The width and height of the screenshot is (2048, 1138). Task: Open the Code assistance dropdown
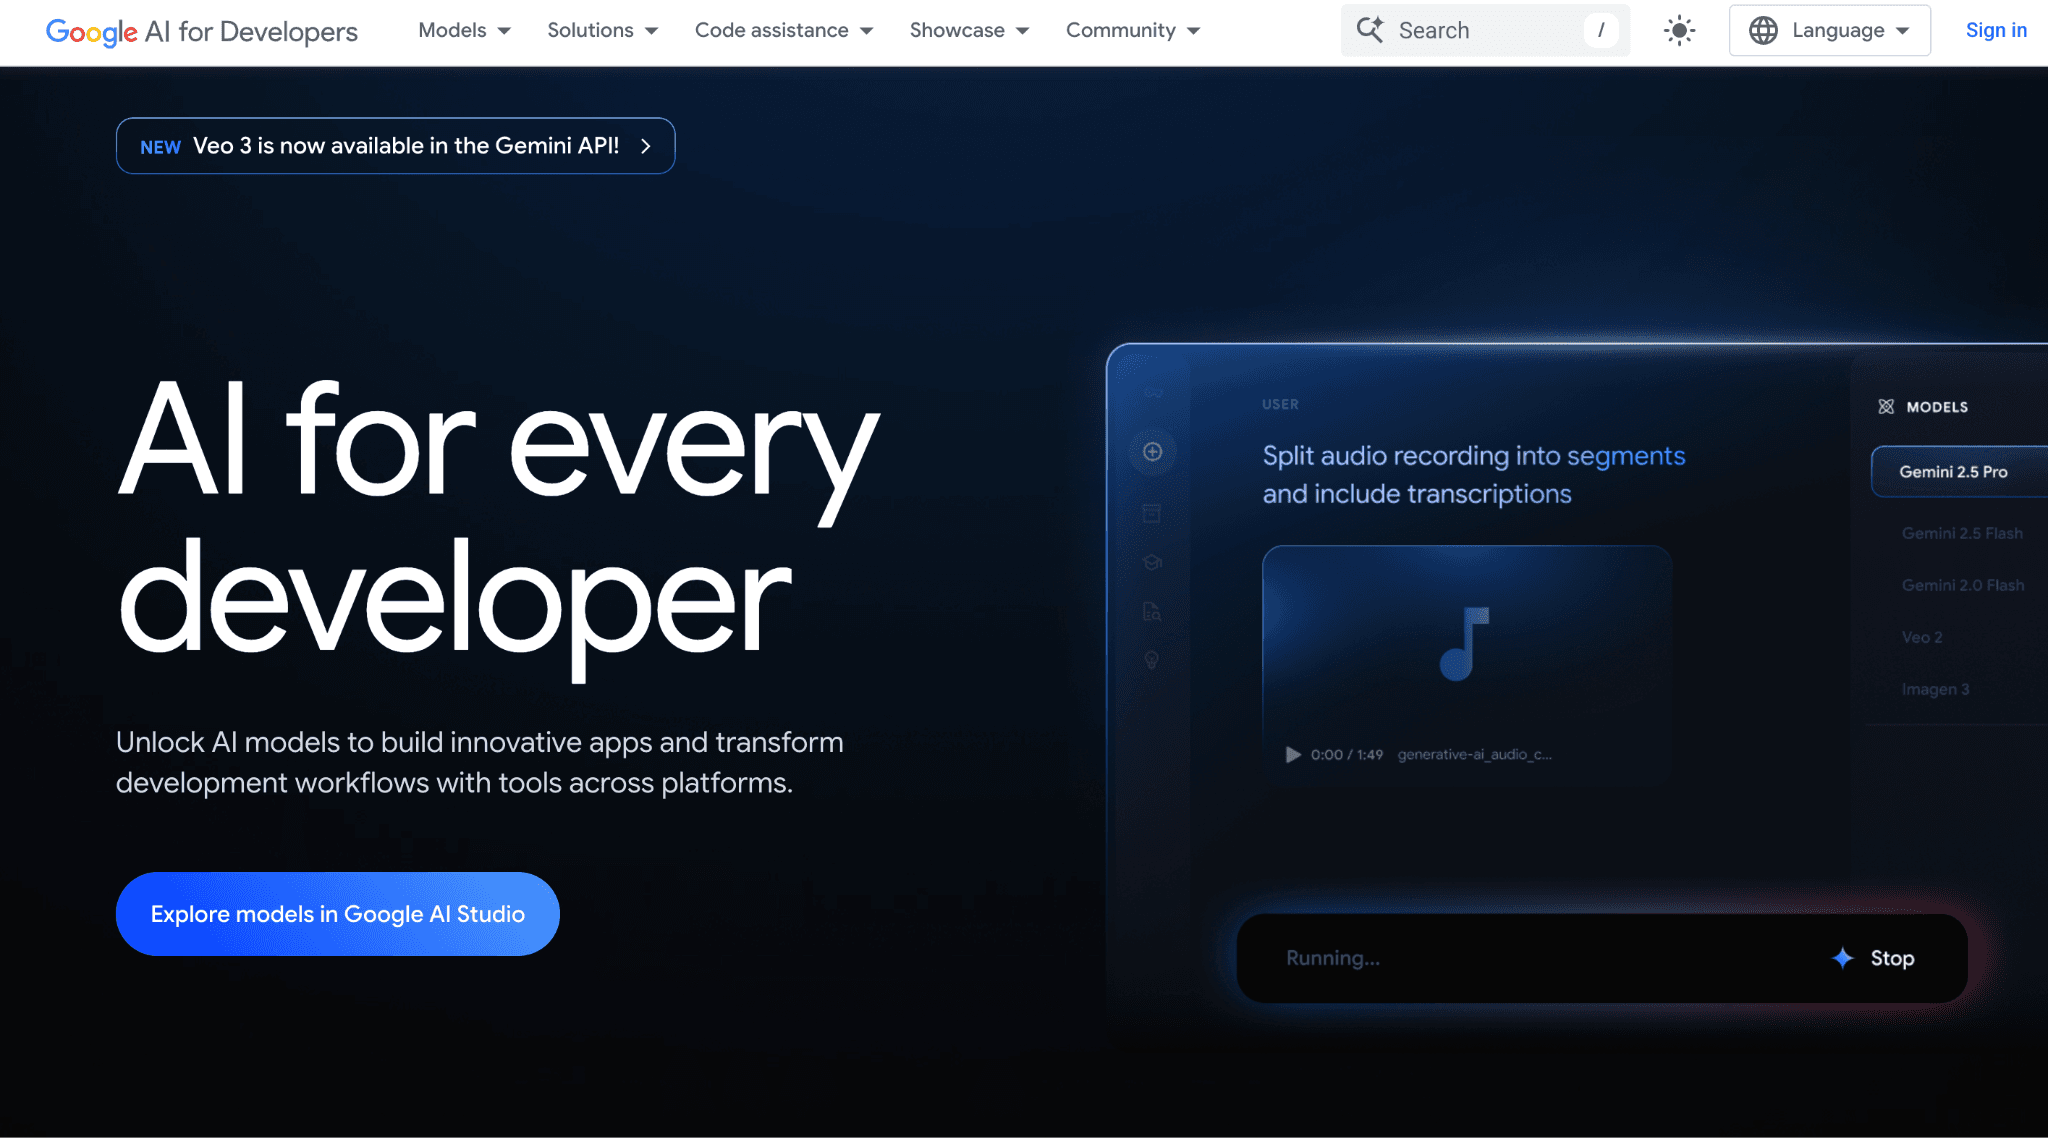783,30
